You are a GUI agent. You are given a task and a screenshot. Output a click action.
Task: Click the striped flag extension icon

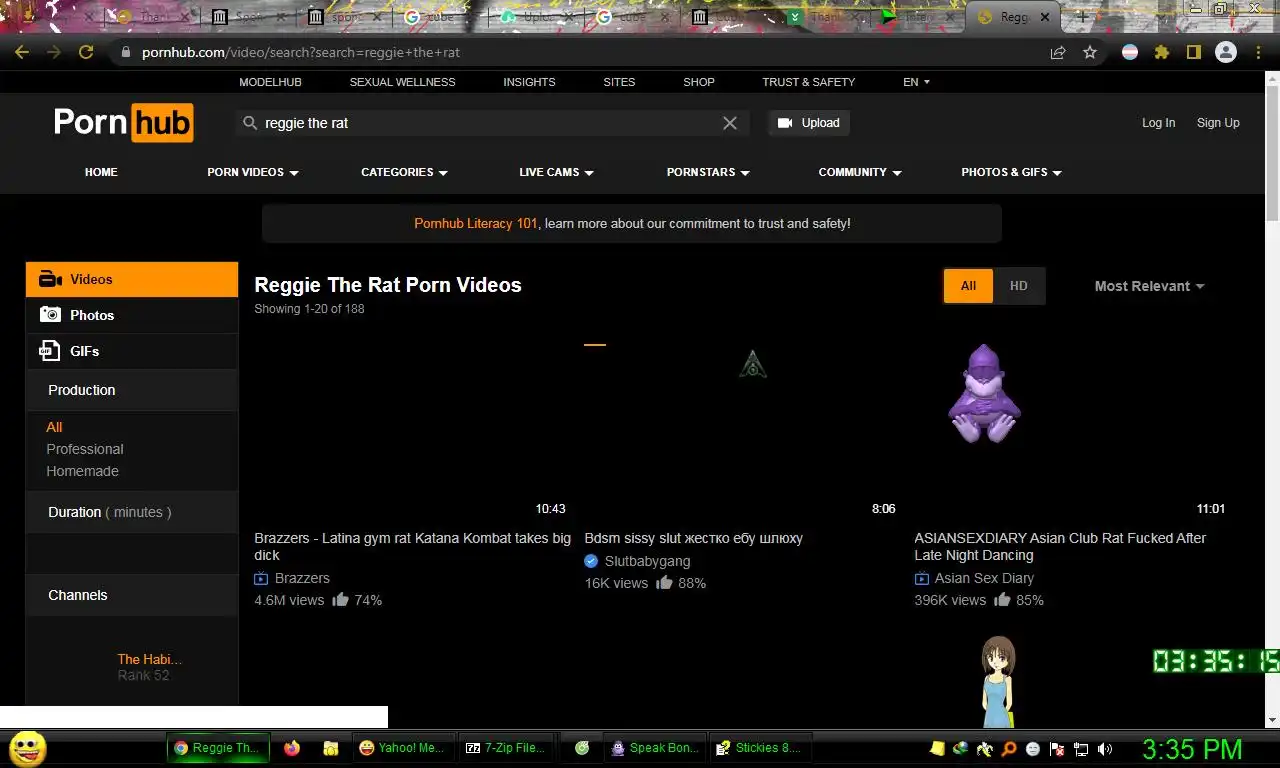pyautogui.click(x=1130, y=52)
